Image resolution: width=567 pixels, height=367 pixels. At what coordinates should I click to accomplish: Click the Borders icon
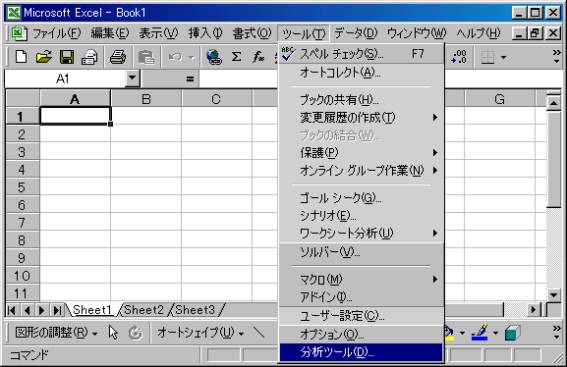(487, 57)
